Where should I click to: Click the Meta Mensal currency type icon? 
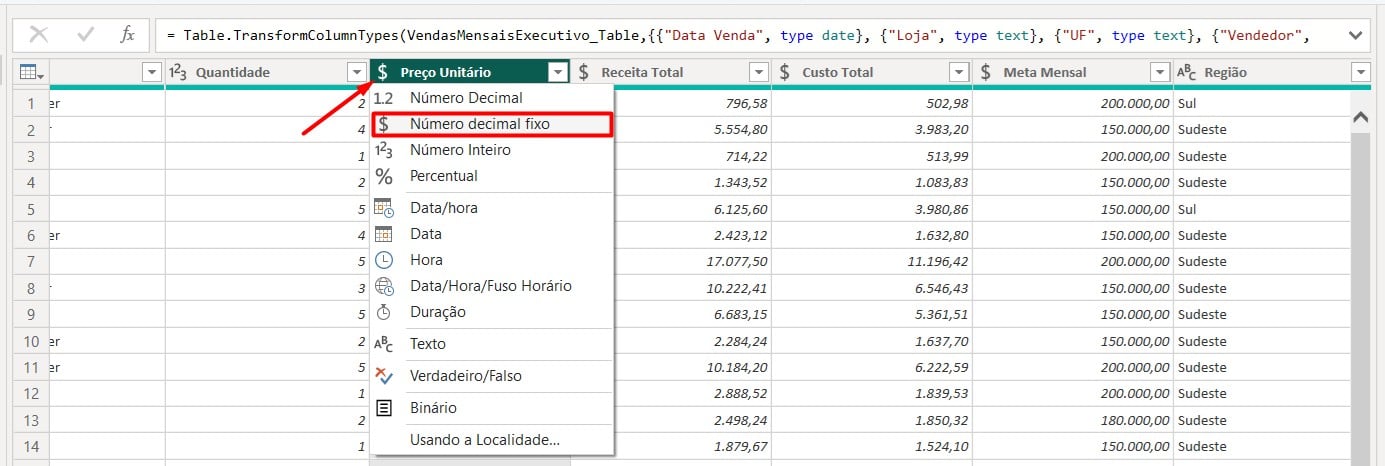click(x=986, y=72)
